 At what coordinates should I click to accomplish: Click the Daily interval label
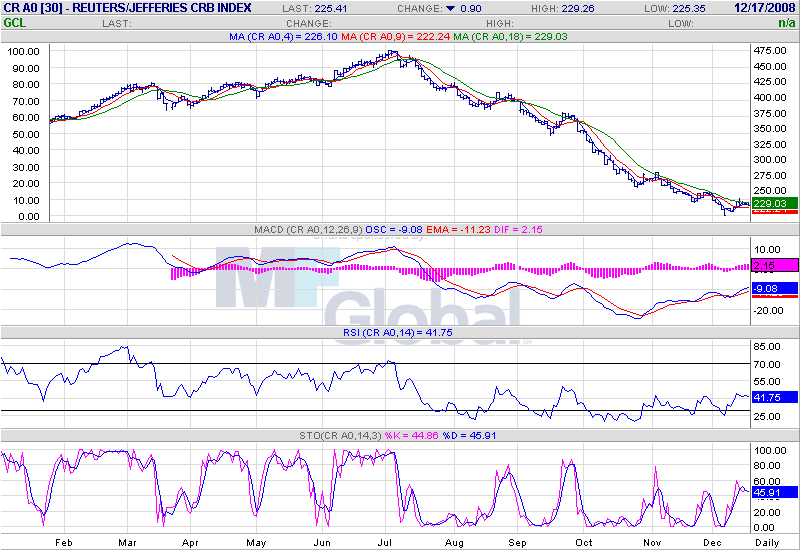click(767, 542)
